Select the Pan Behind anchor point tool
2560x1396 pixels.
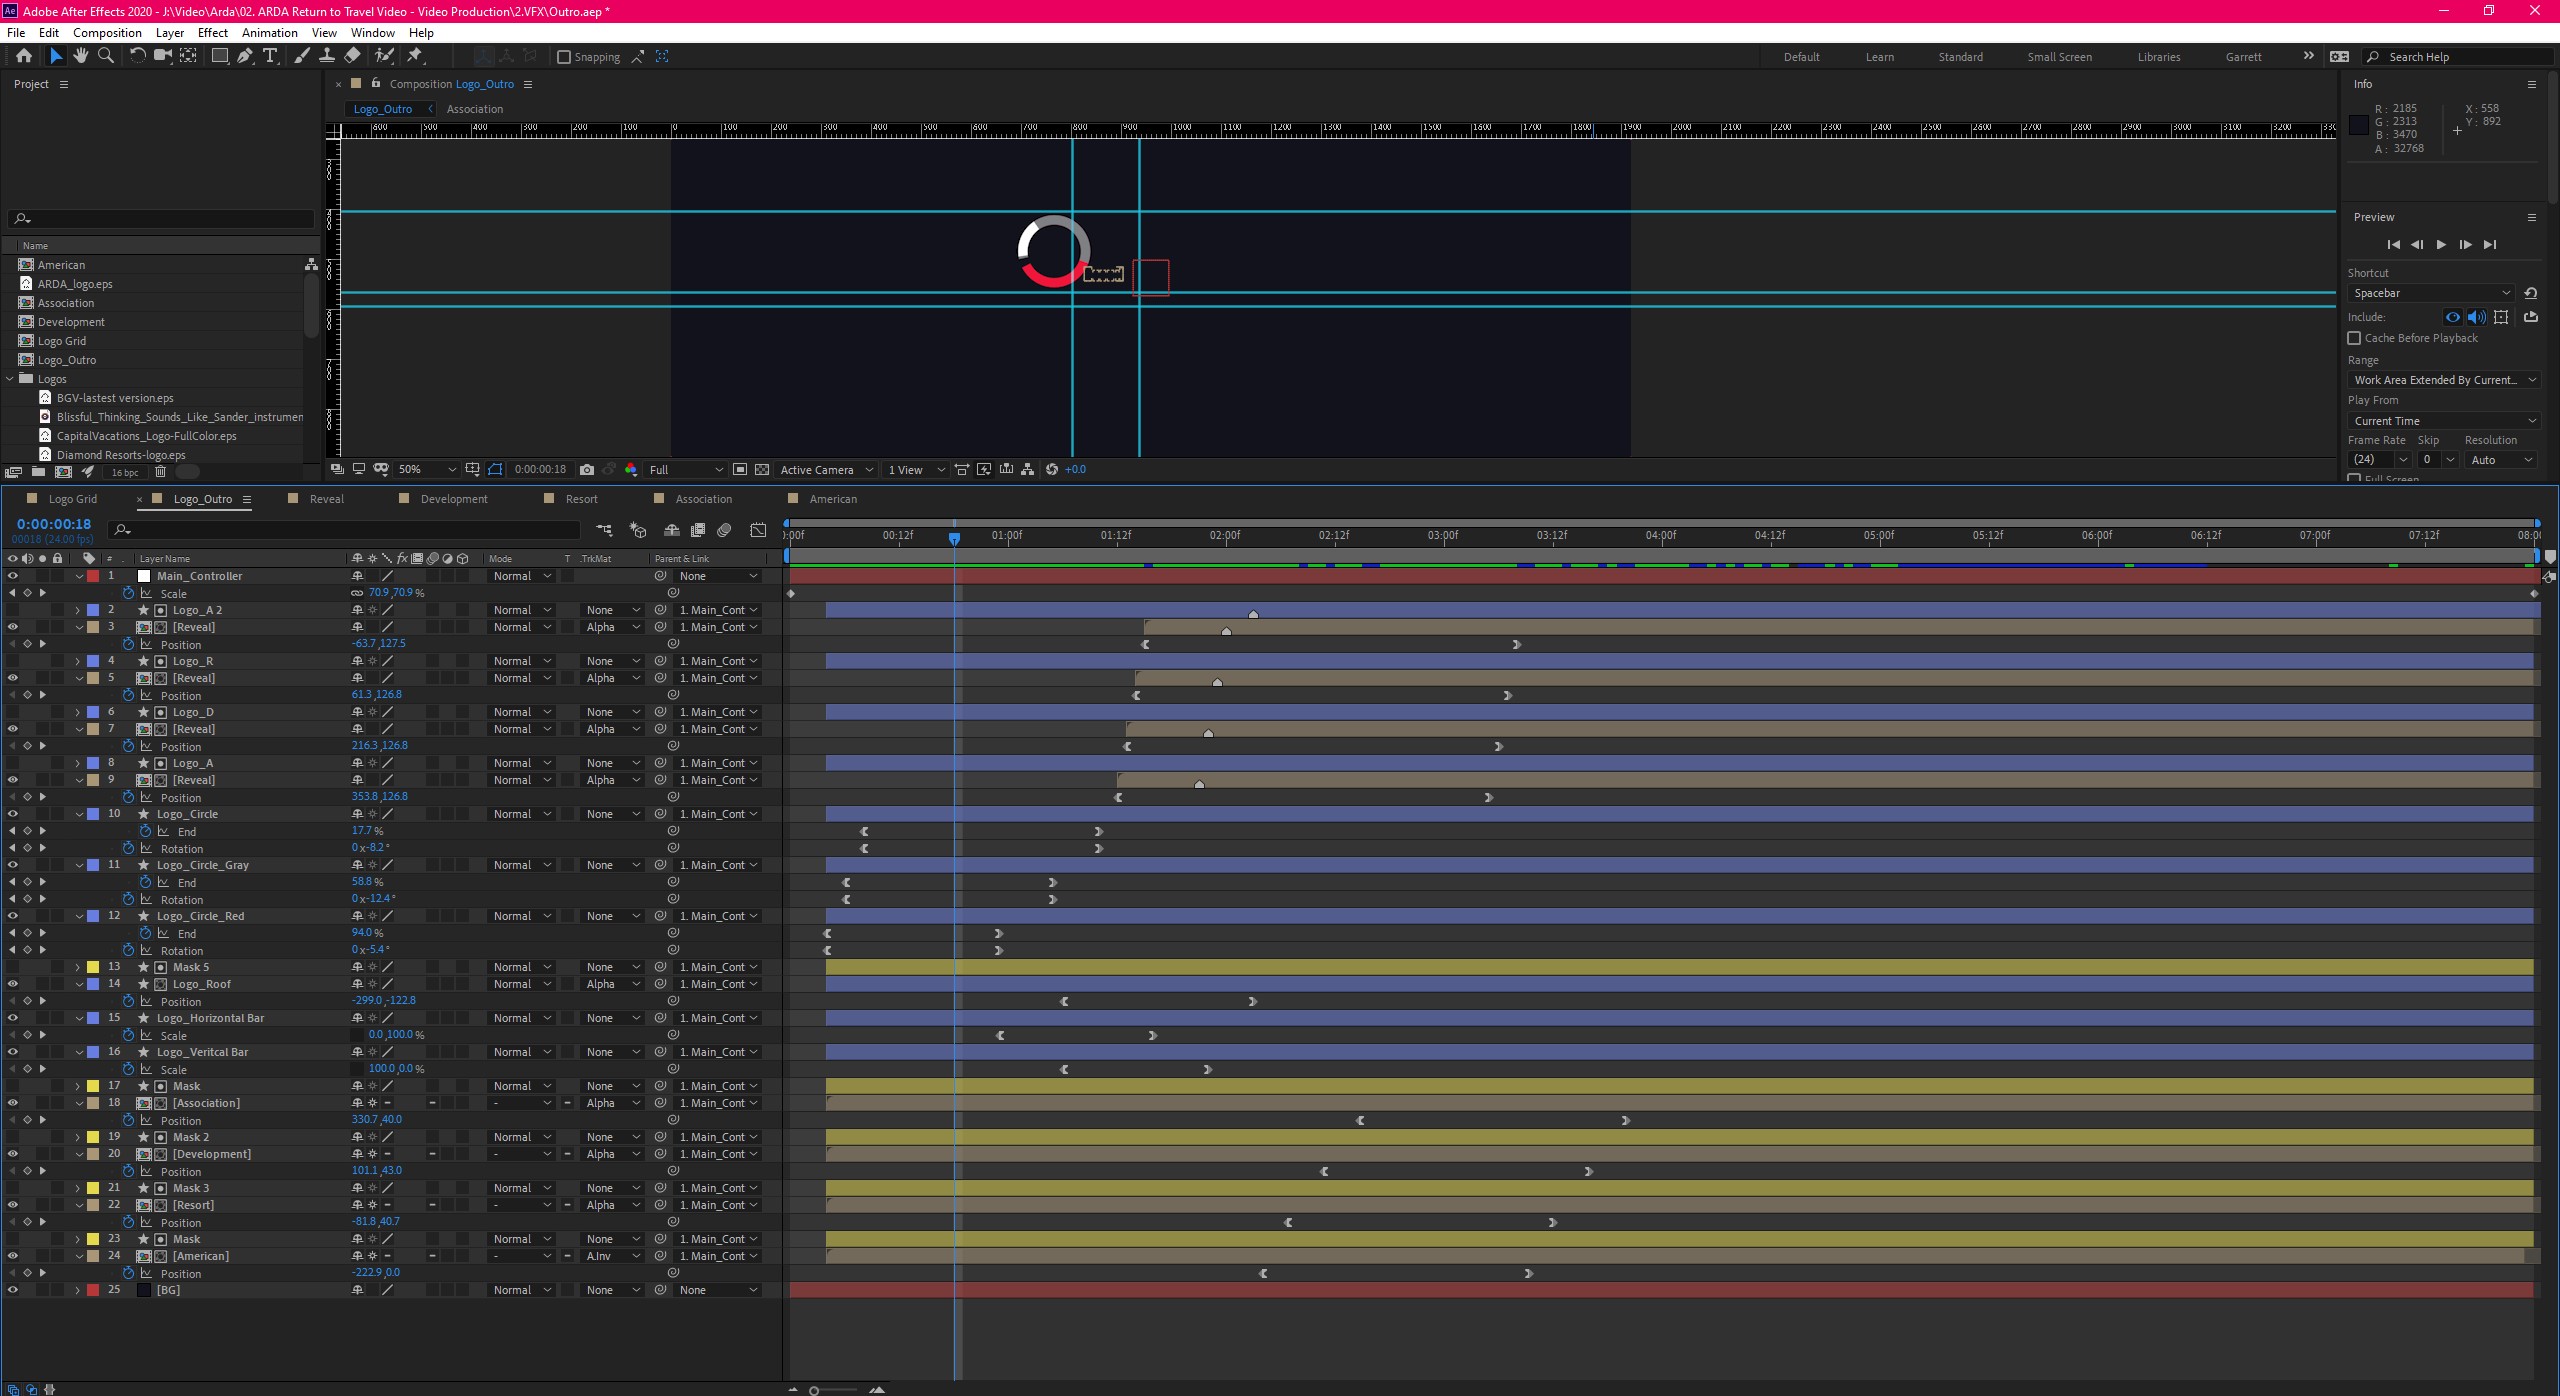[188, 56]
